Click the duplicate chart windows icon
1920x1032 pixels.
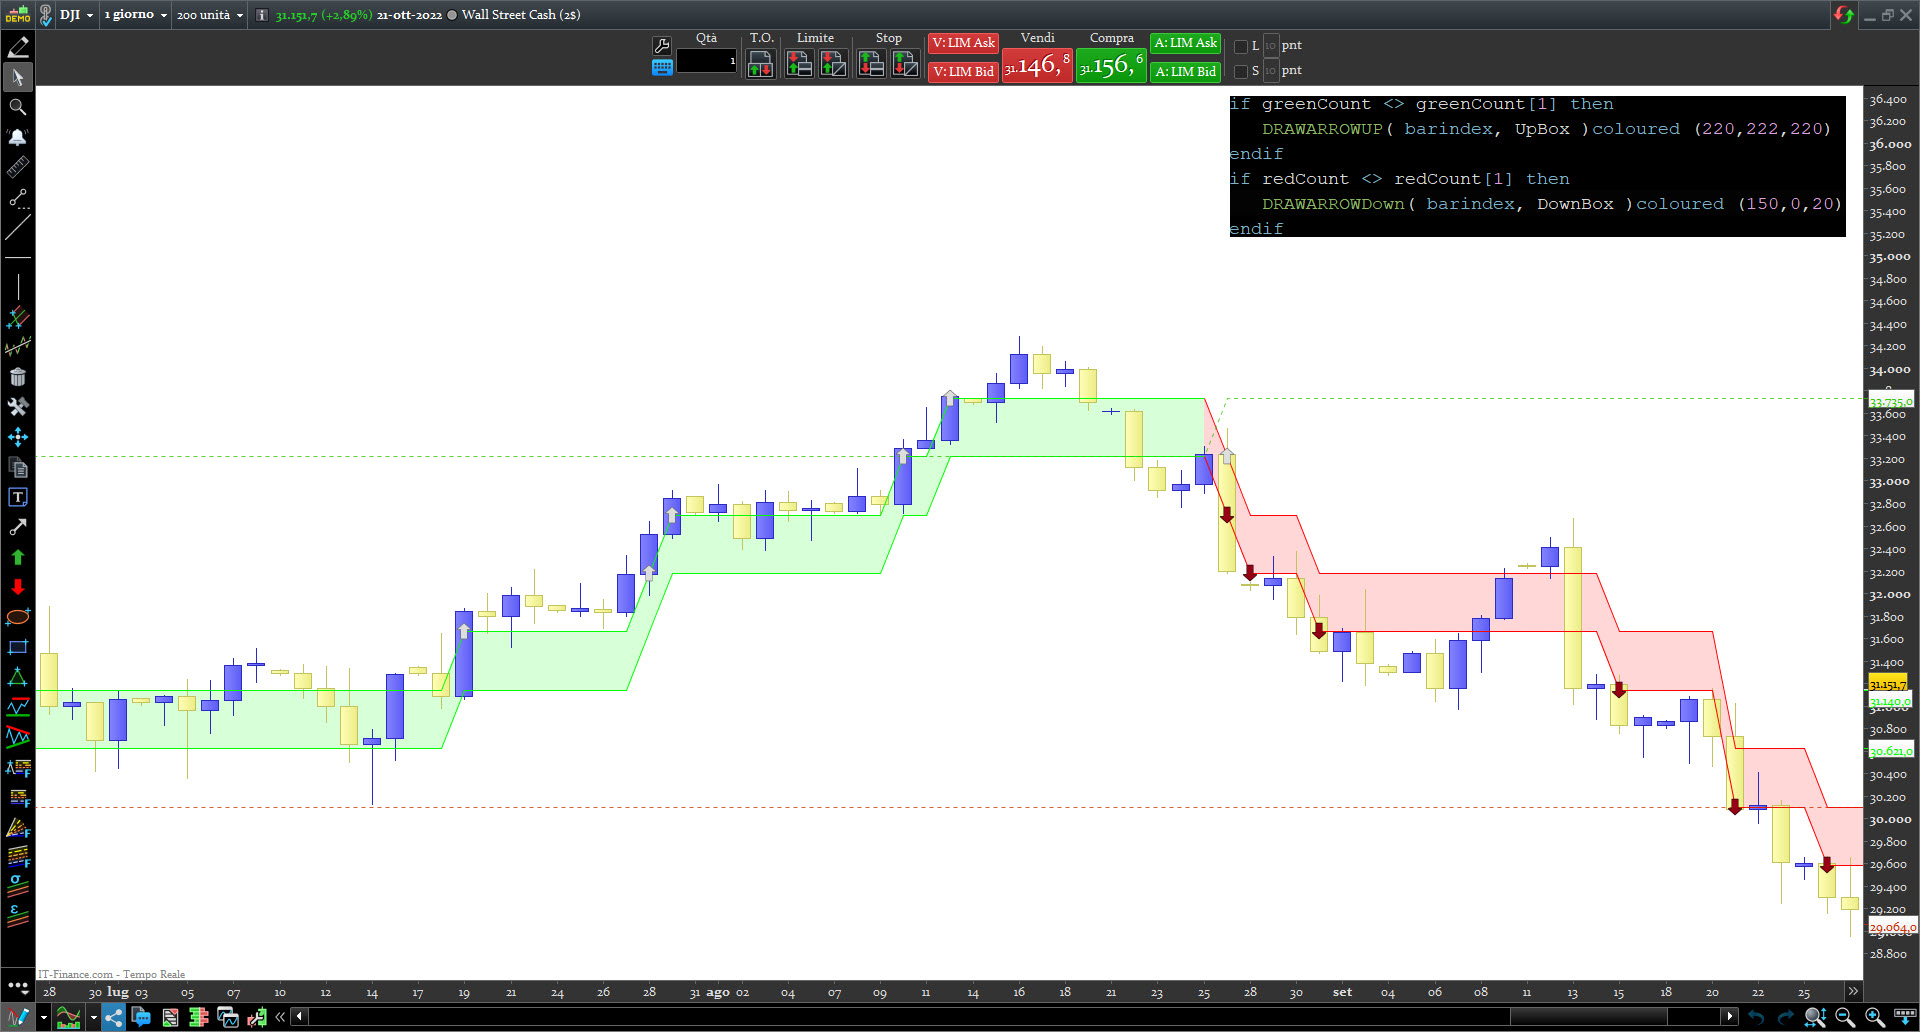228,1018
